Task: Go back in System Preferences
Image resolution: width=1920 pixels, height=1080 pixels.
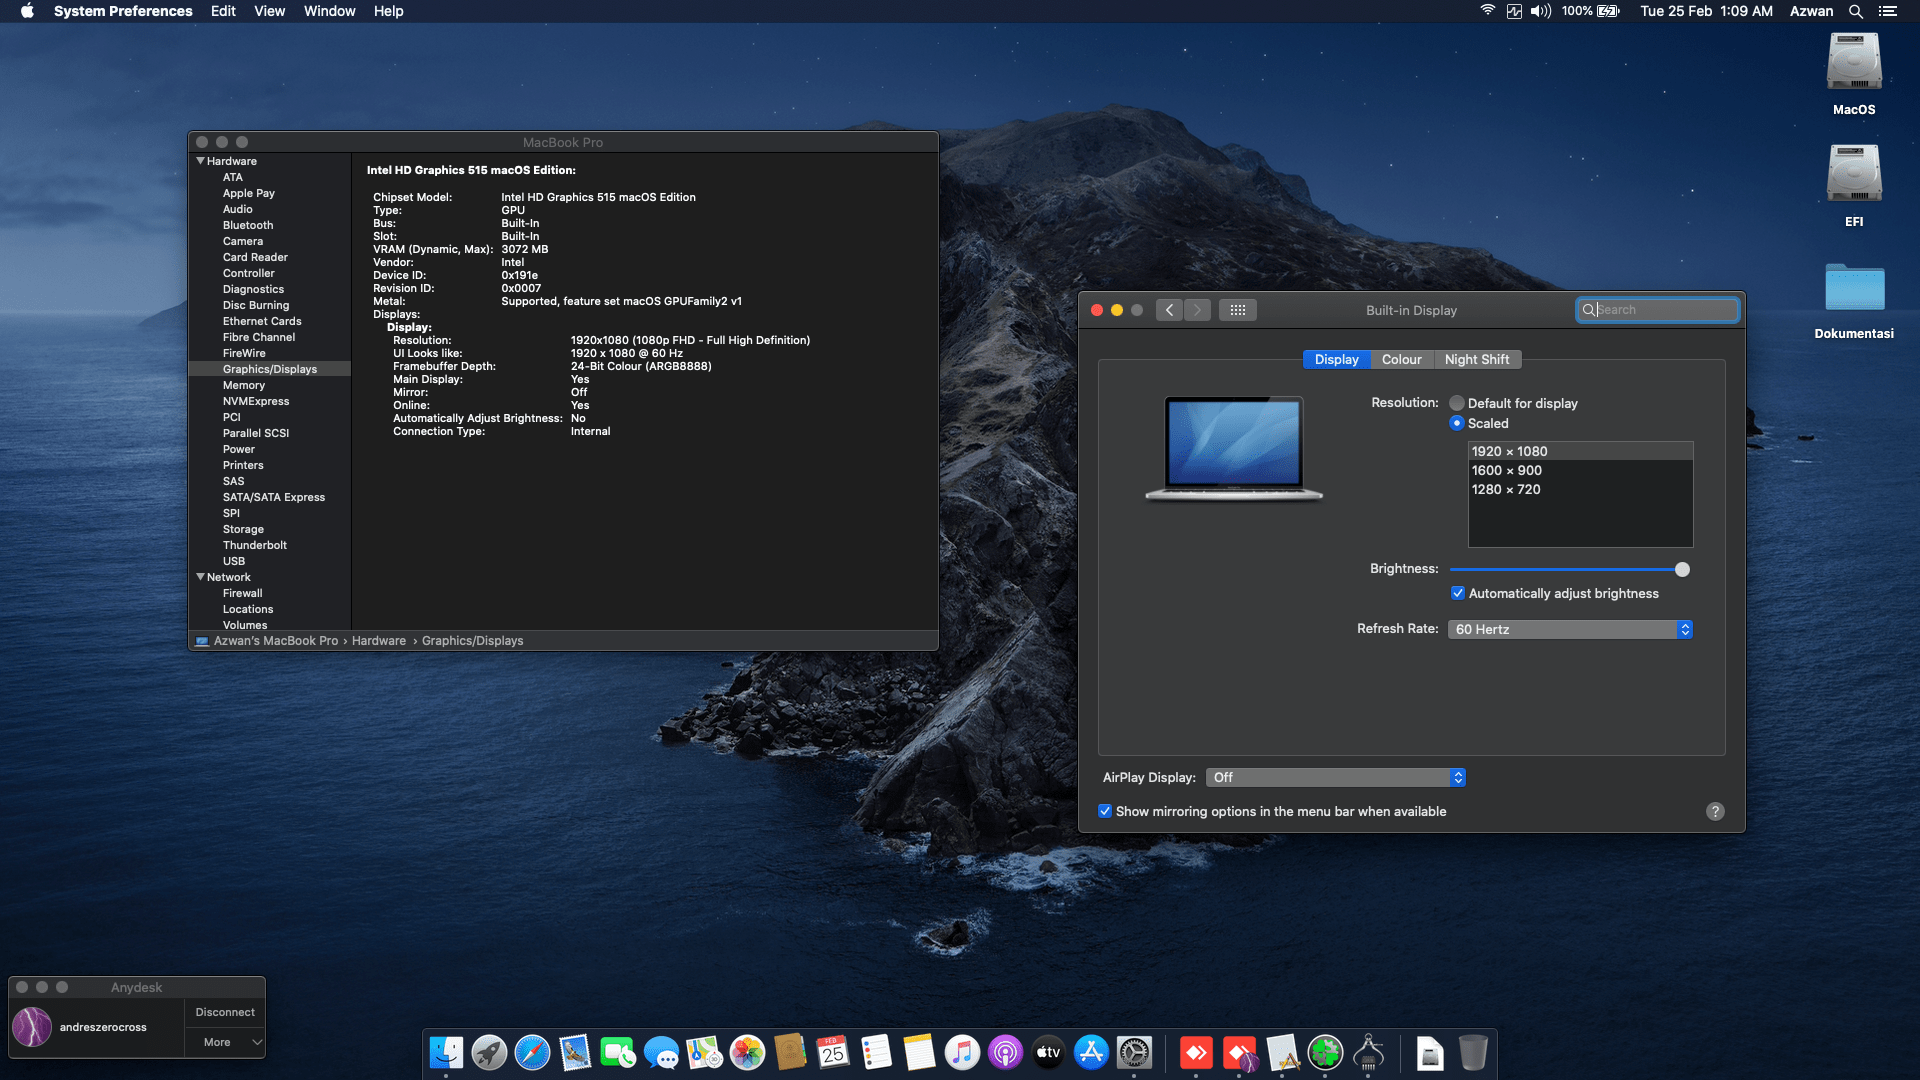Action: pos(1169,310)
